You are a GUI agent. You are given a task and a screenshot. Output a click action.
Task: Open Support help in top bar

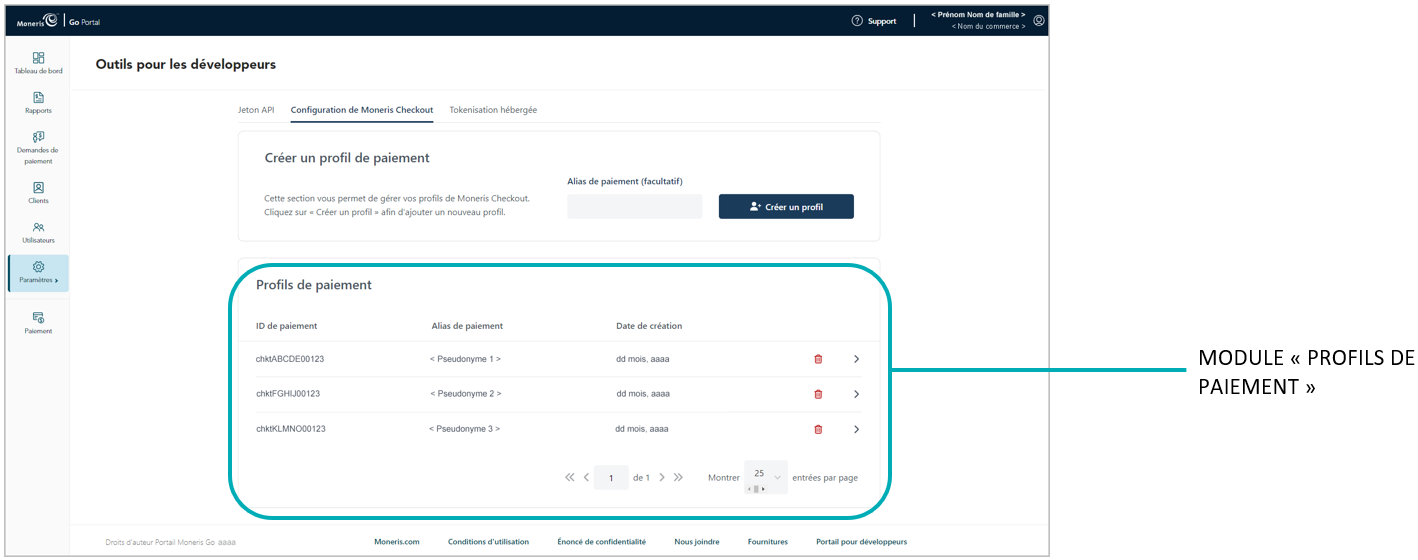click(x=874, y=21)
